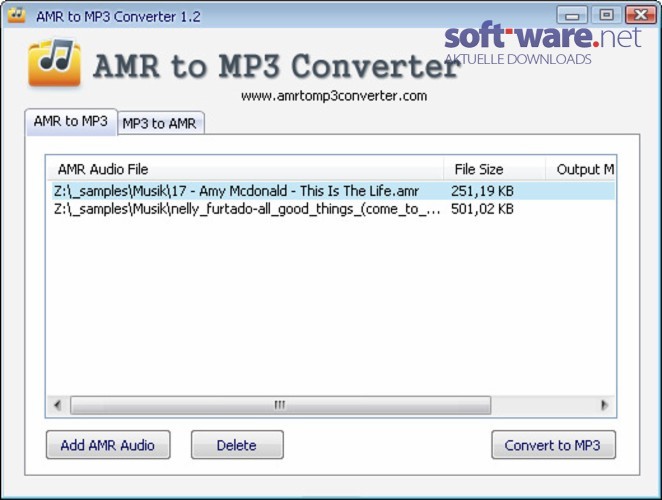Click the 501,02 KB file size cell

click(x=482, y=209)
